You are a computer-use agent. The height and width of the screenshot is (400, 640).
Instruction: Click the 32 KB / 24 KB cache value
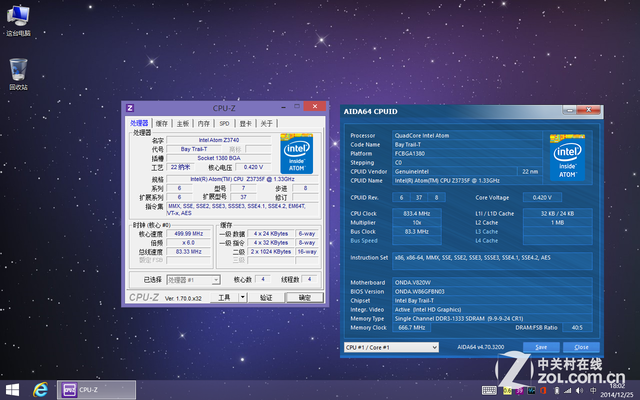pos(558,213)
